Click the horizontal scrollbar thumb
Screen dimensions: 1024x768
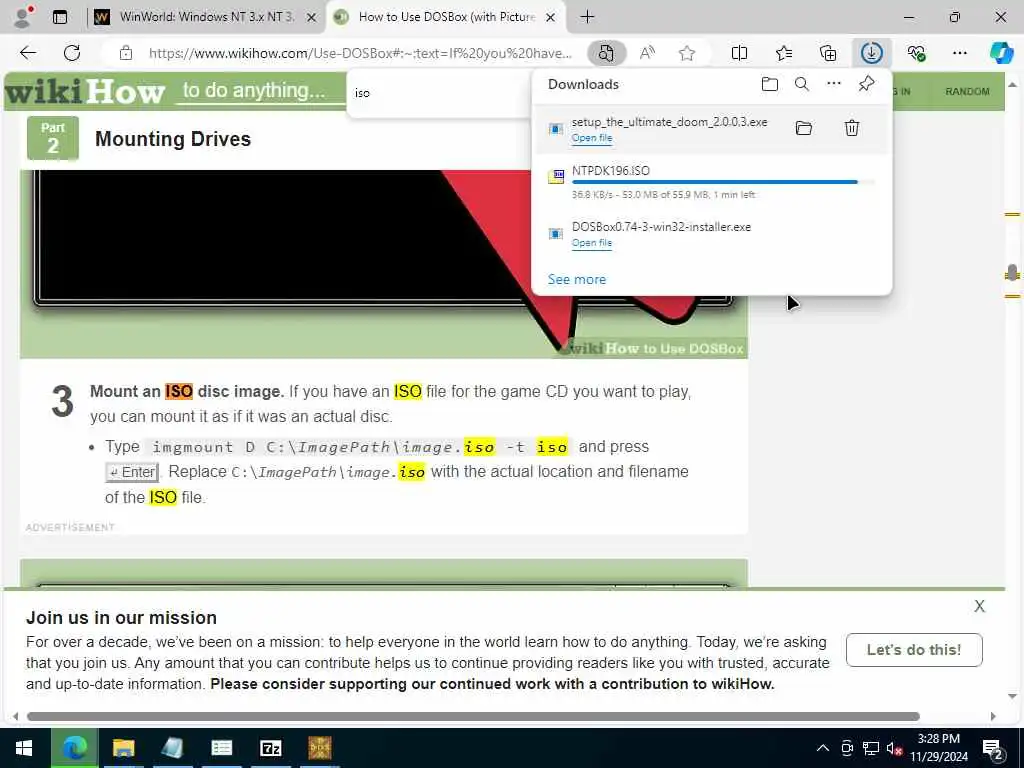(x=473, y=716)
